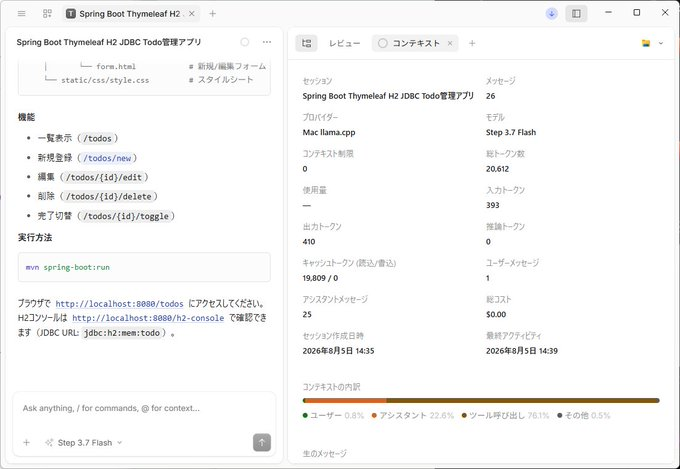
Task: Click the send arrow button
Action: 262,443
